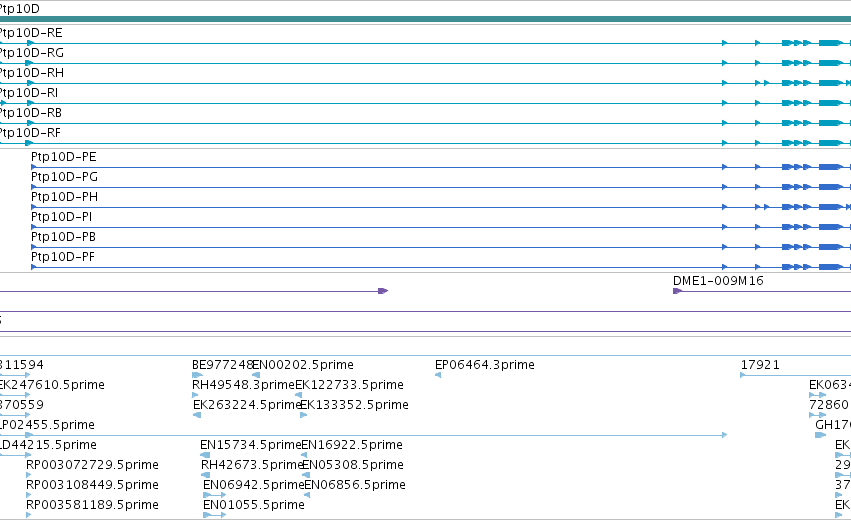
Task: Select the EN16922.5prime EST label
Action: coord(352,446)
